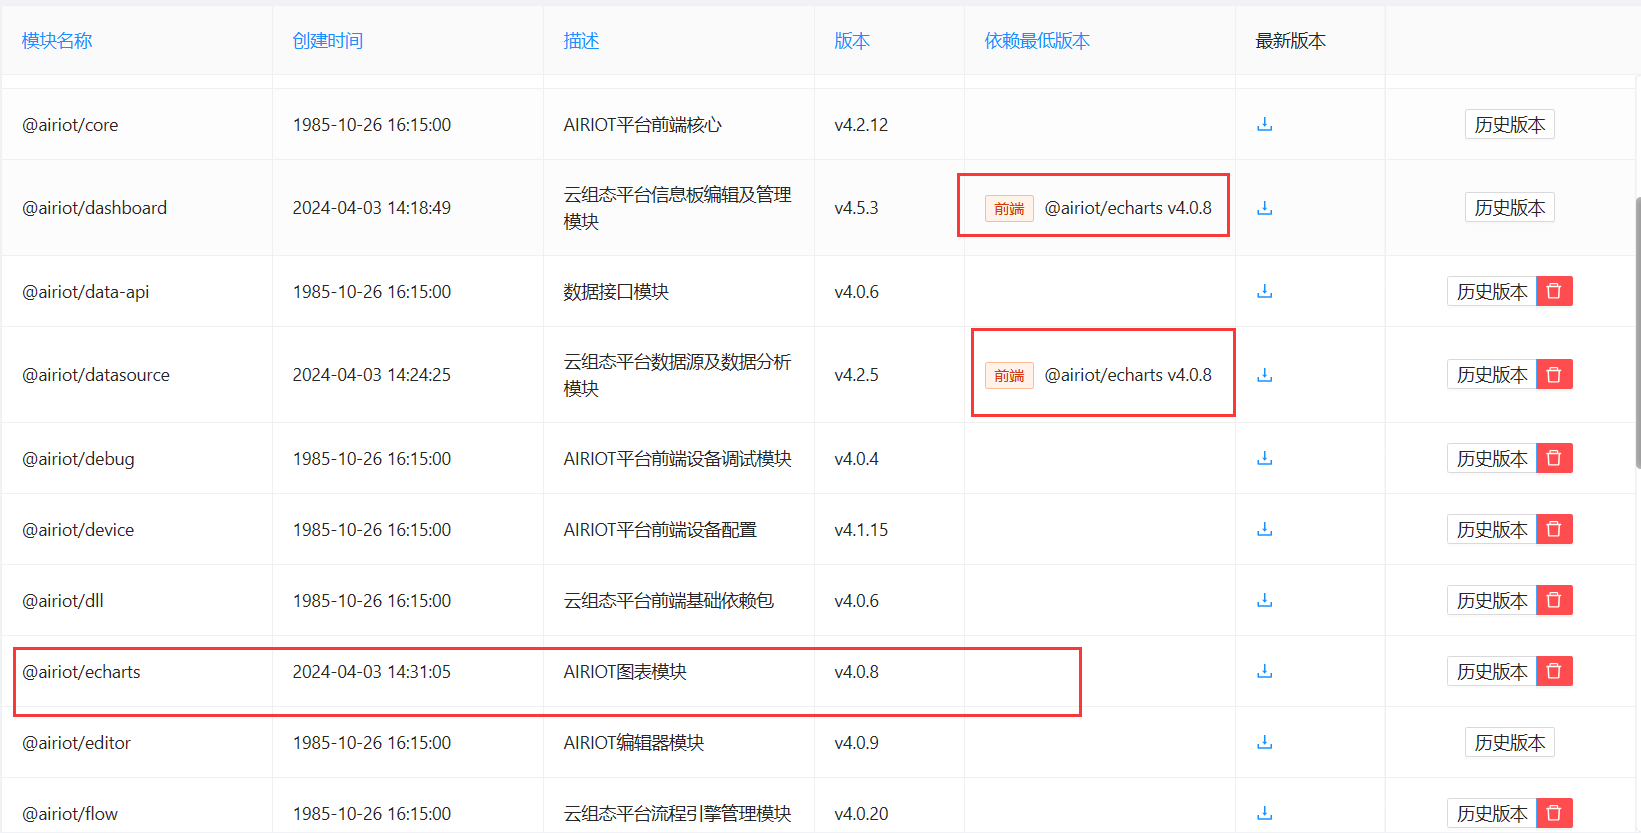Click description AIRIOT图表模块
The height and width of the screenshot is (833, 1641).
625,672
